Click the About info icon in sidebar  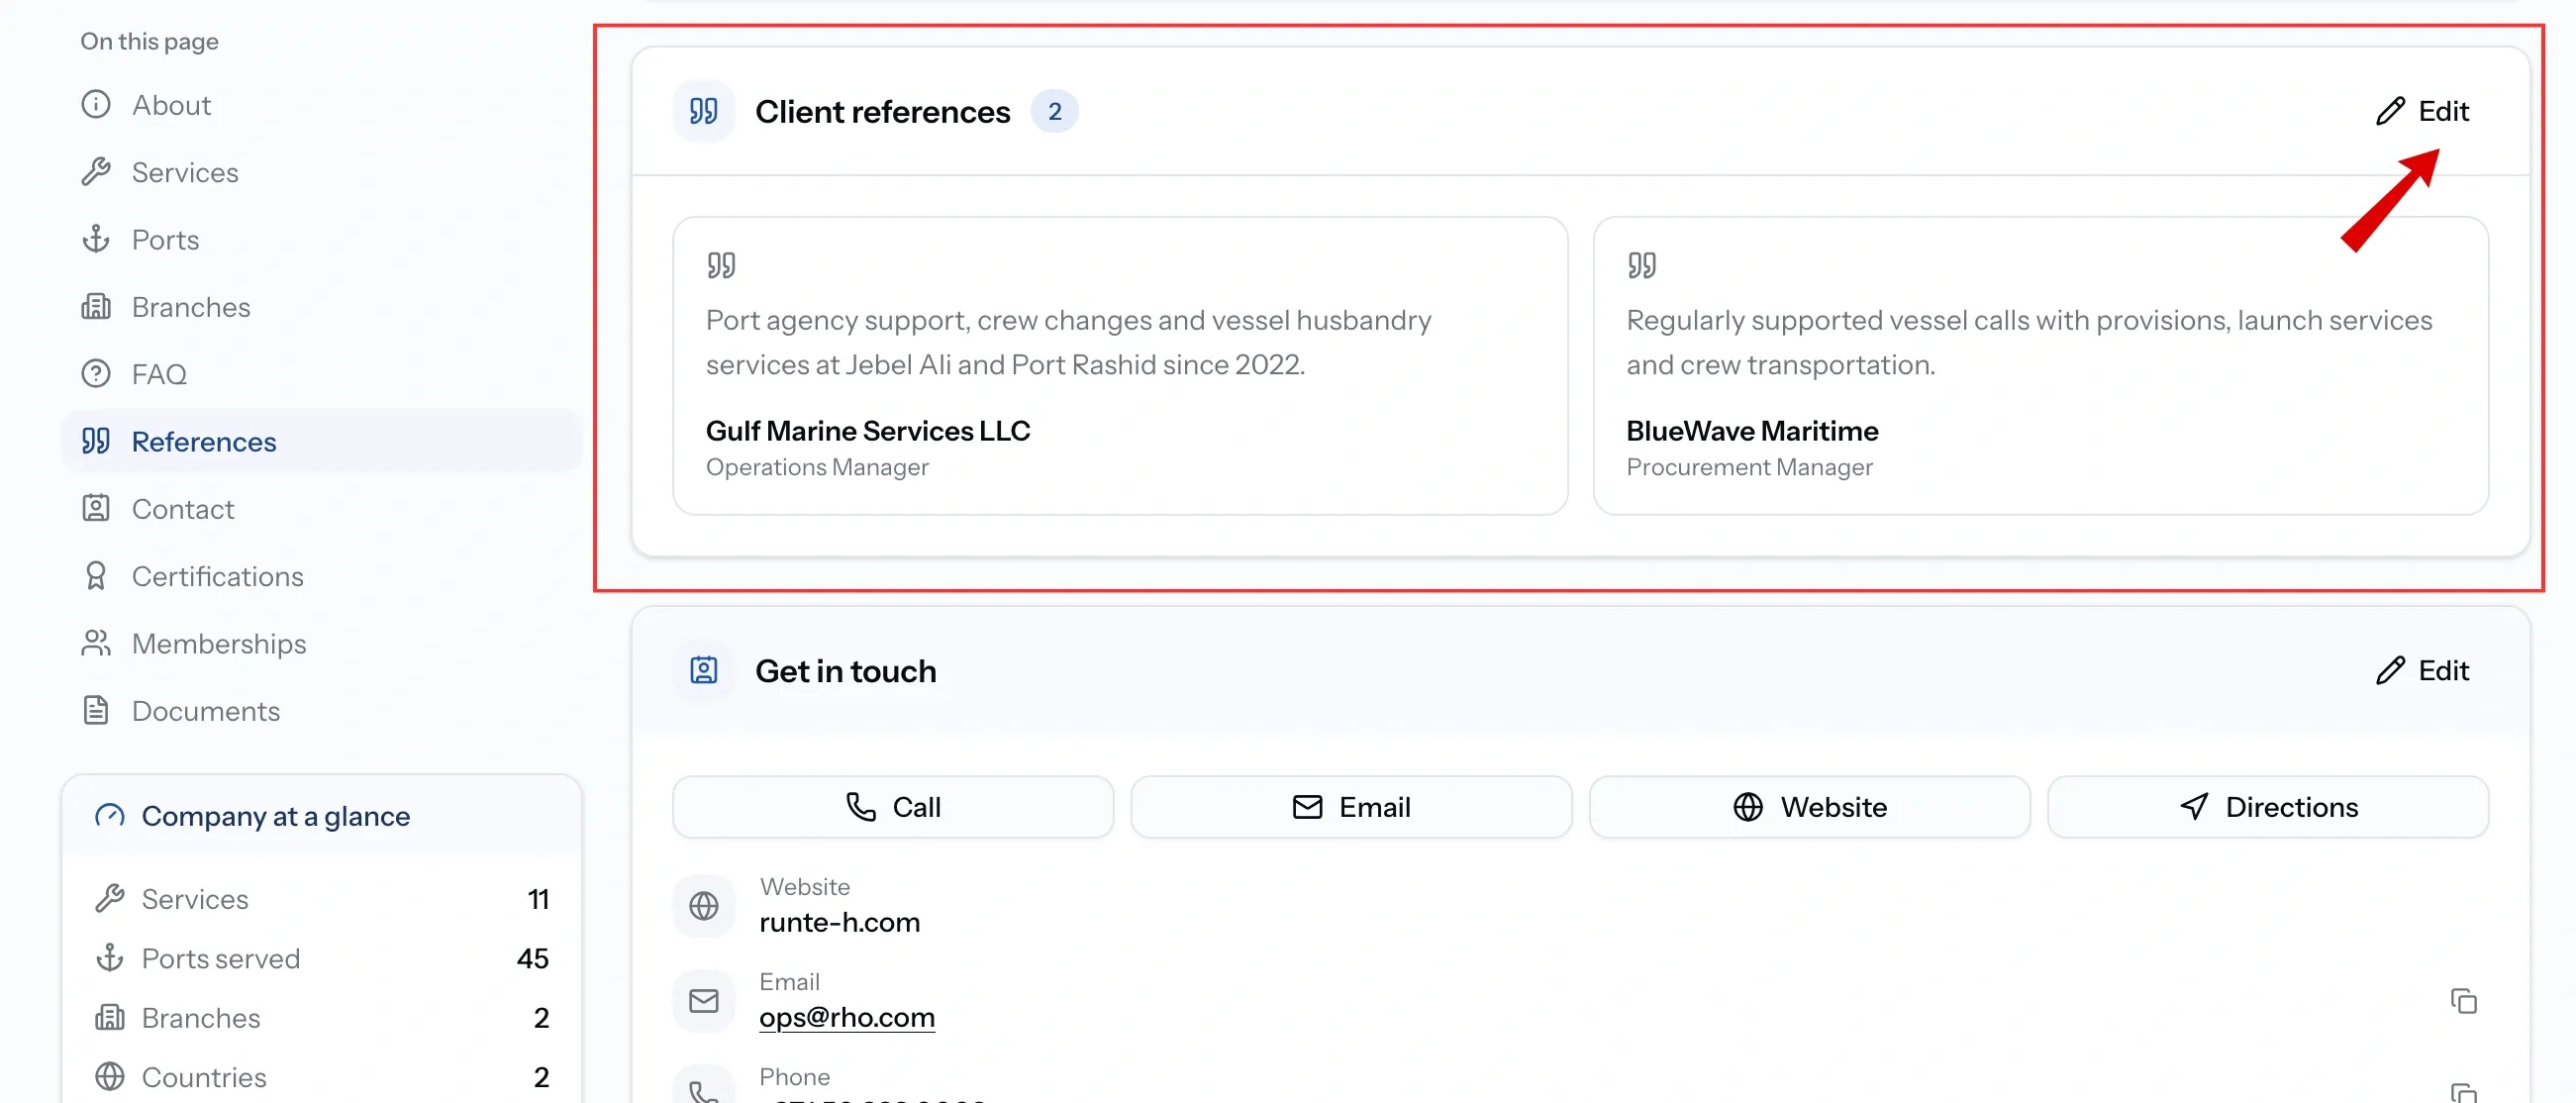[96, 104]
